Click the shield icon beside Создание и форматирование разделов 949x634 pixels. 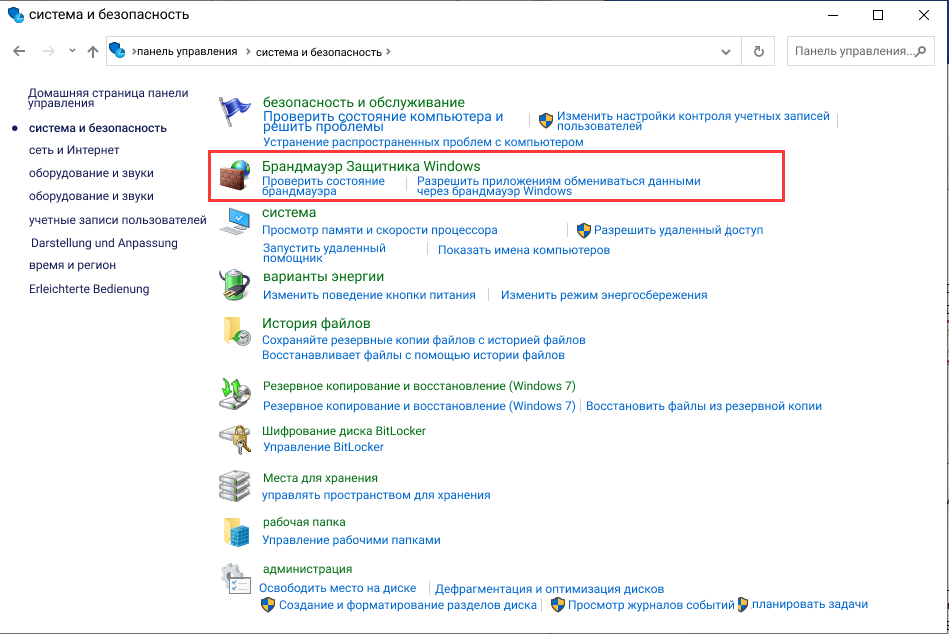point(268,604)
